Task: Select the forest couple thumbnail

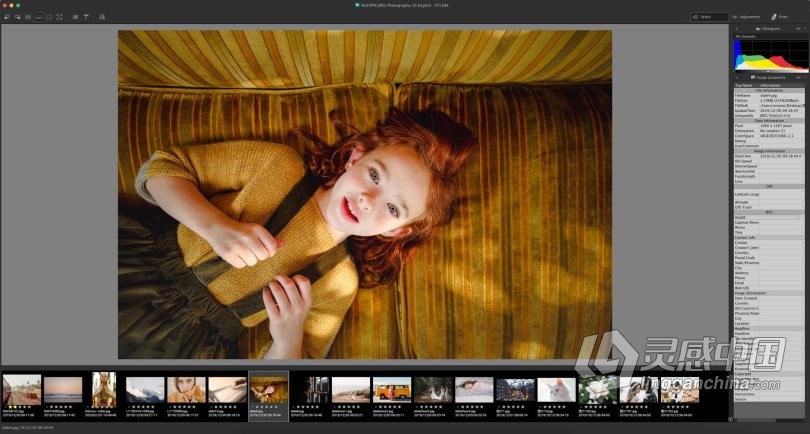Action: click(433, 390)
